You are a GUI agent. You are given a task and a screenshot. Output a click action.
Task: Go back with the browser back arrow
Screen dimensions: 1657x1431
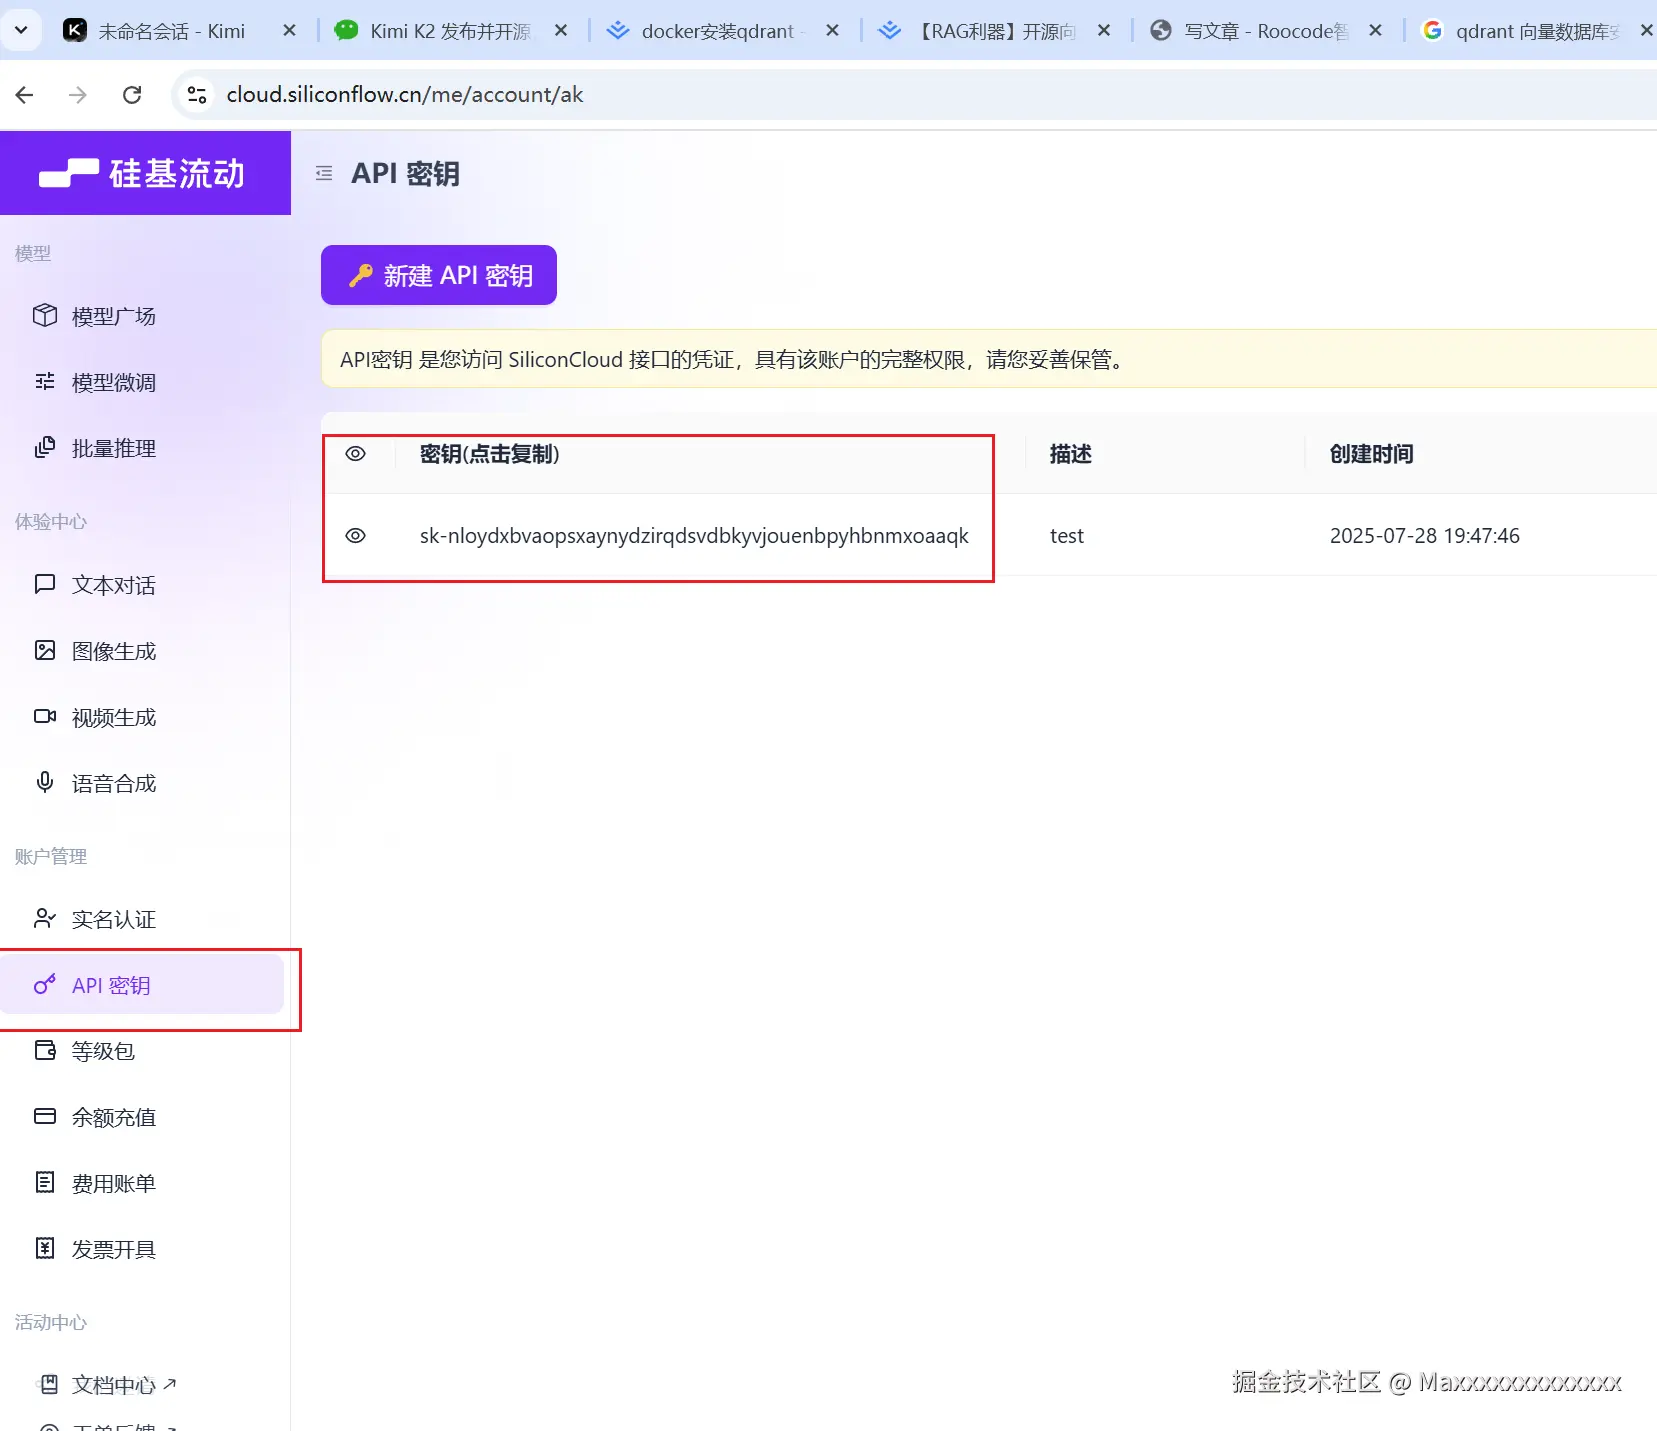pyautogui.click(x=25, y=95)
